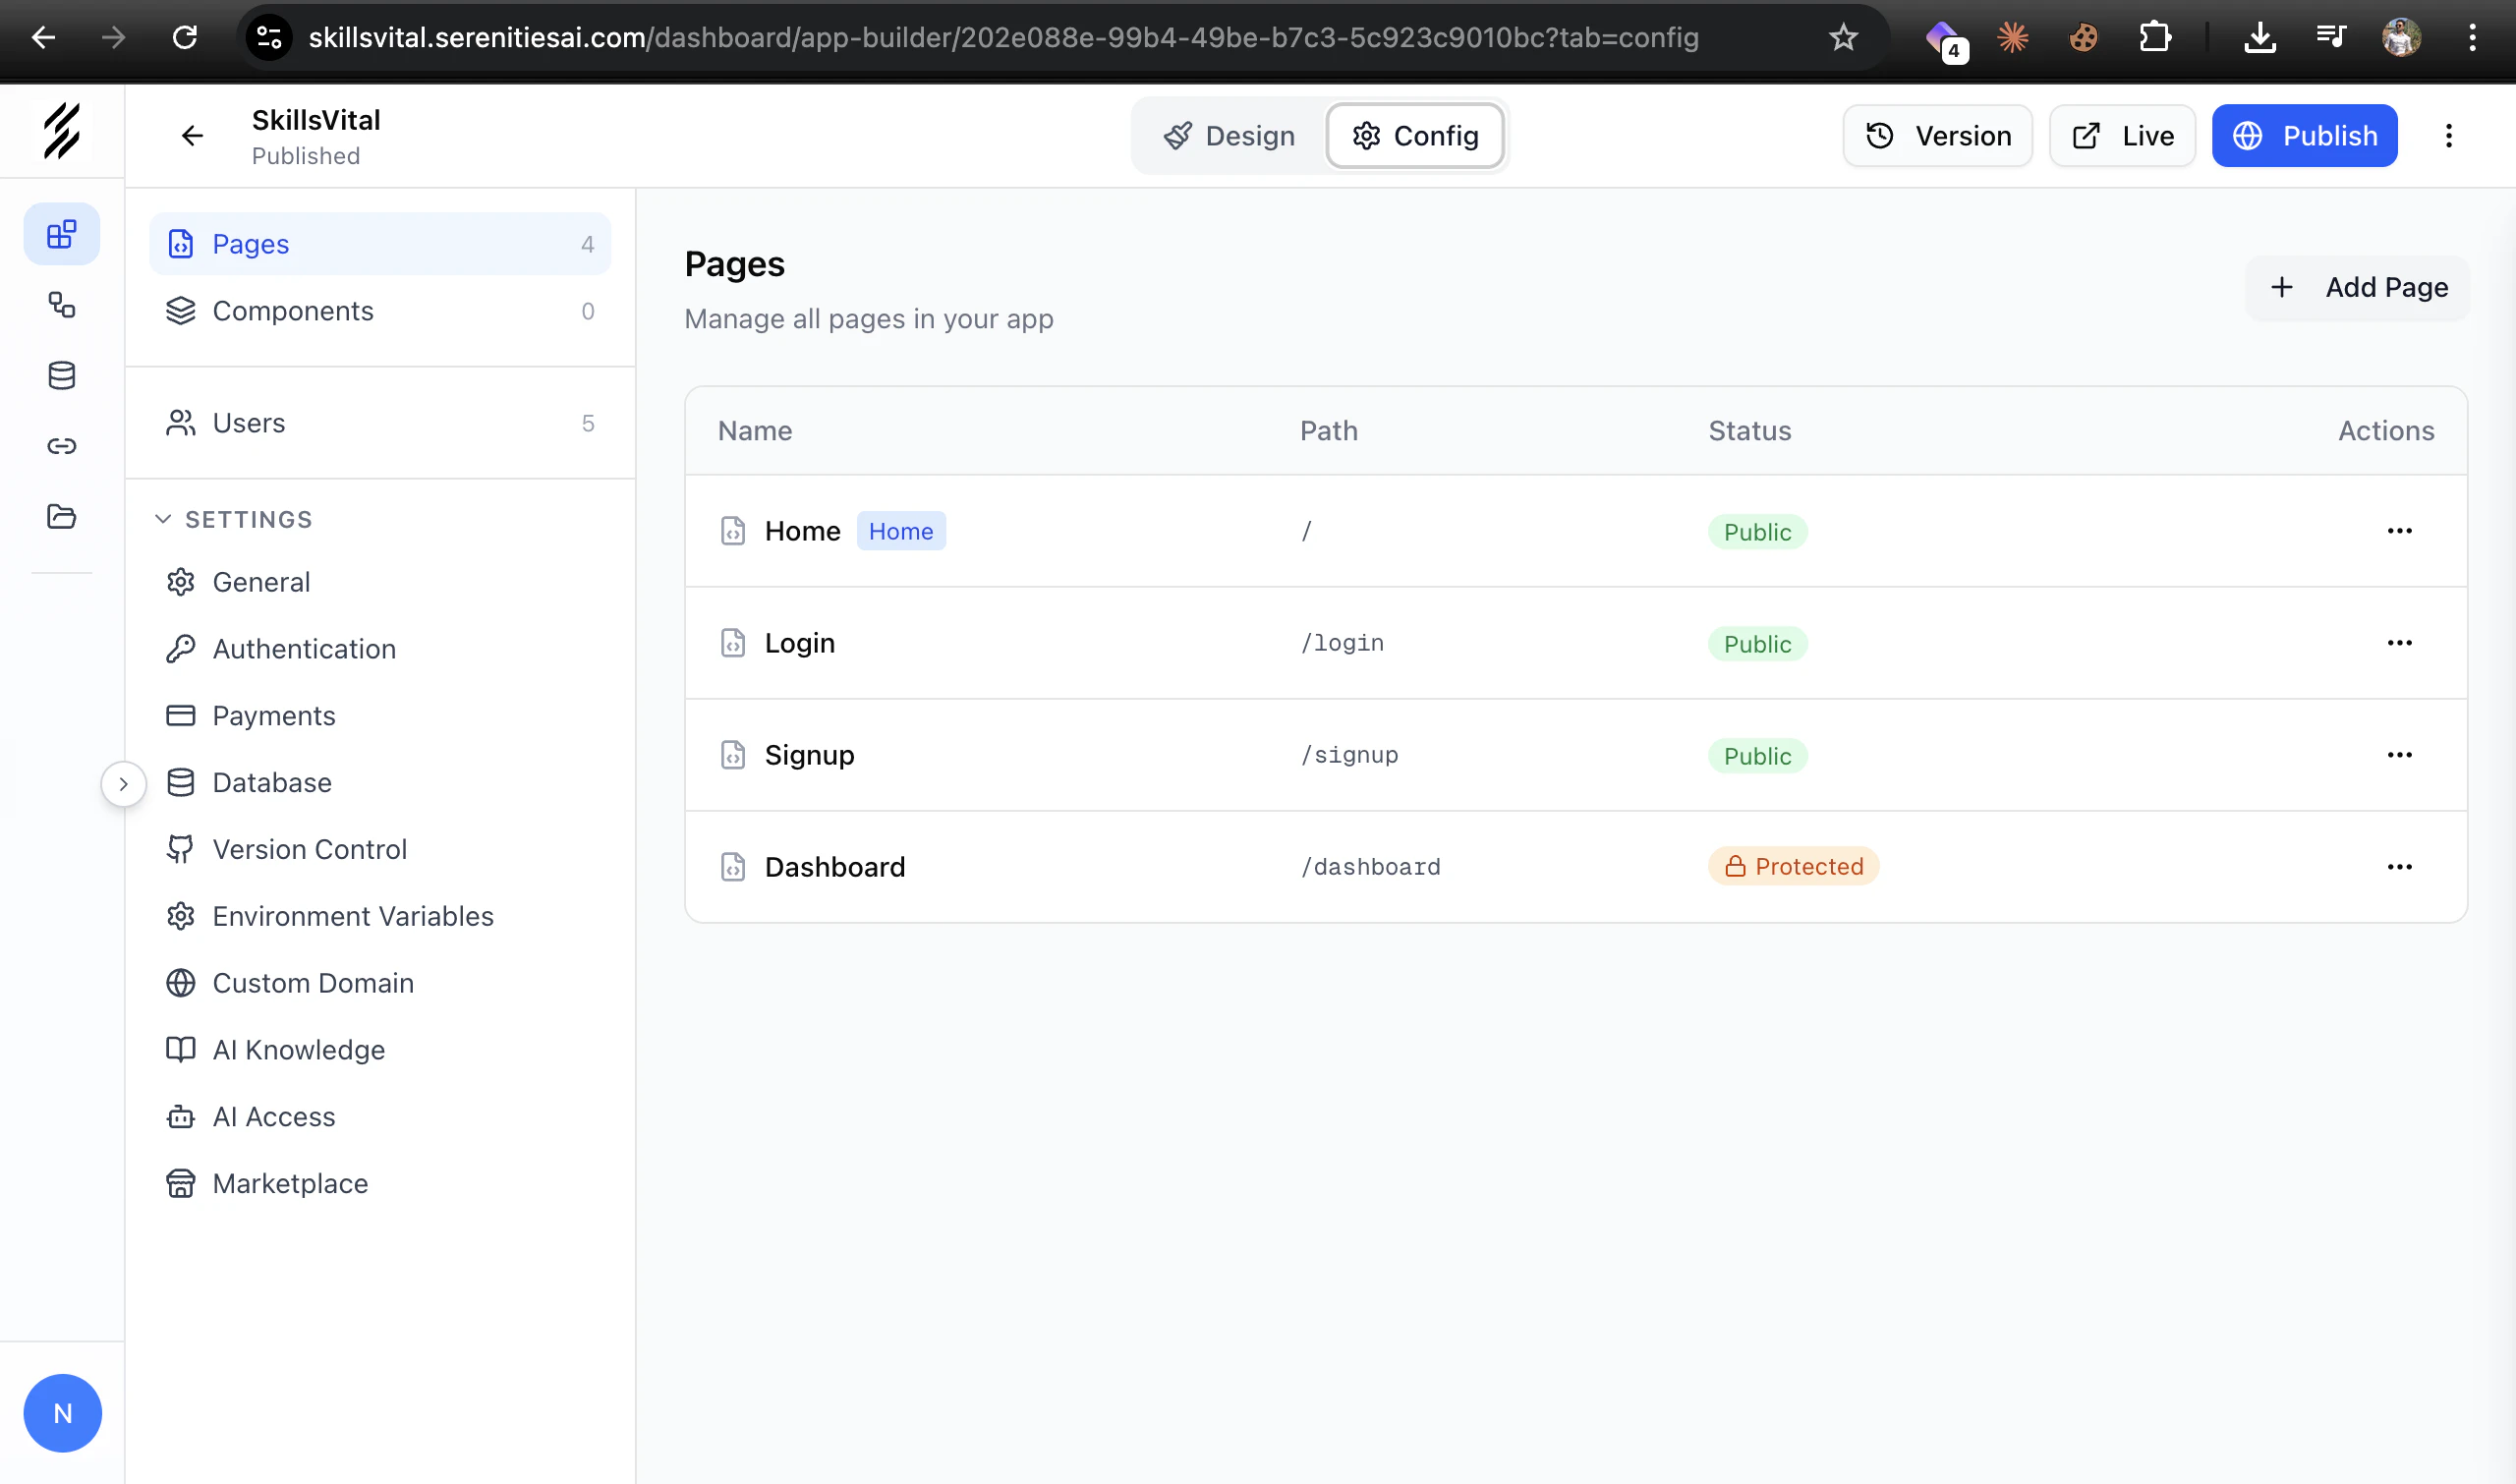Open actions menu for Login page
Viewport: 2516px width, 1484px height.
coord(2398,643)
